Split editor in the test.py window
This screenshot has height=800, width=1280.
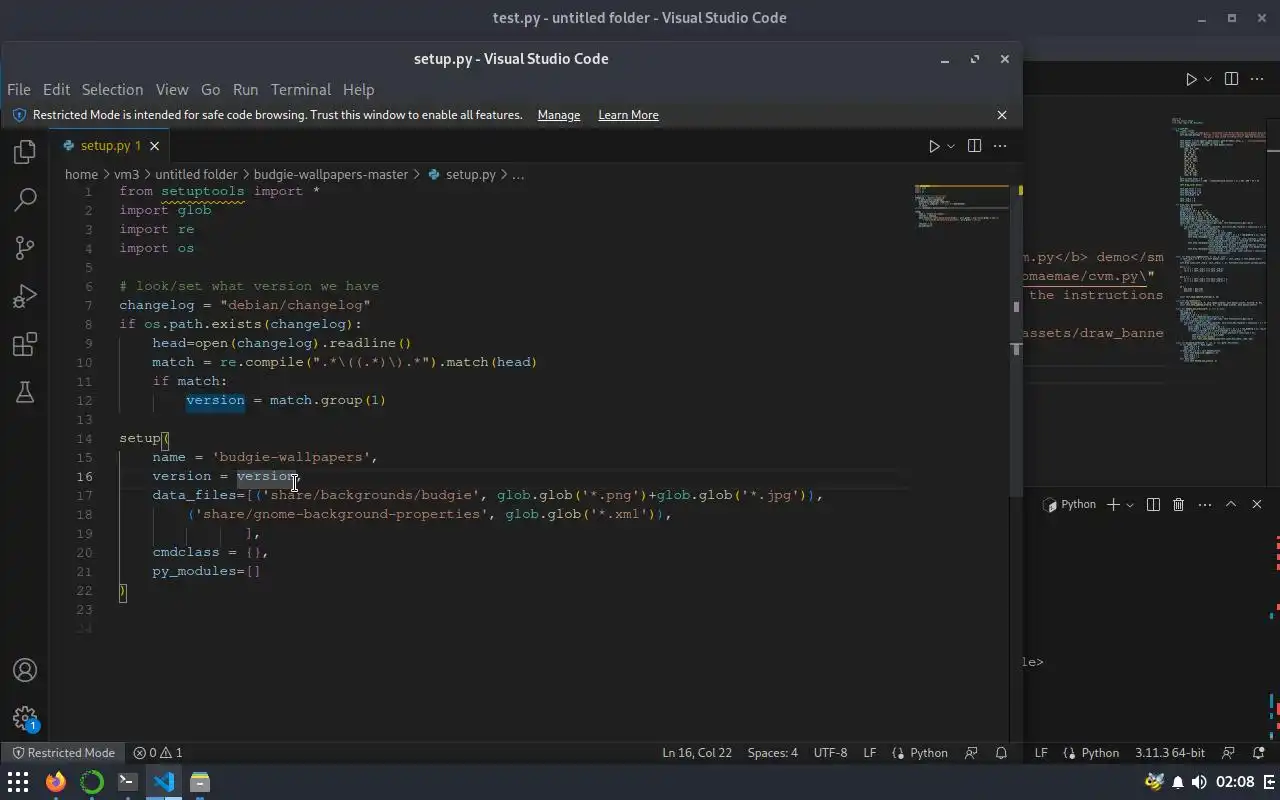click(1231, 79)
